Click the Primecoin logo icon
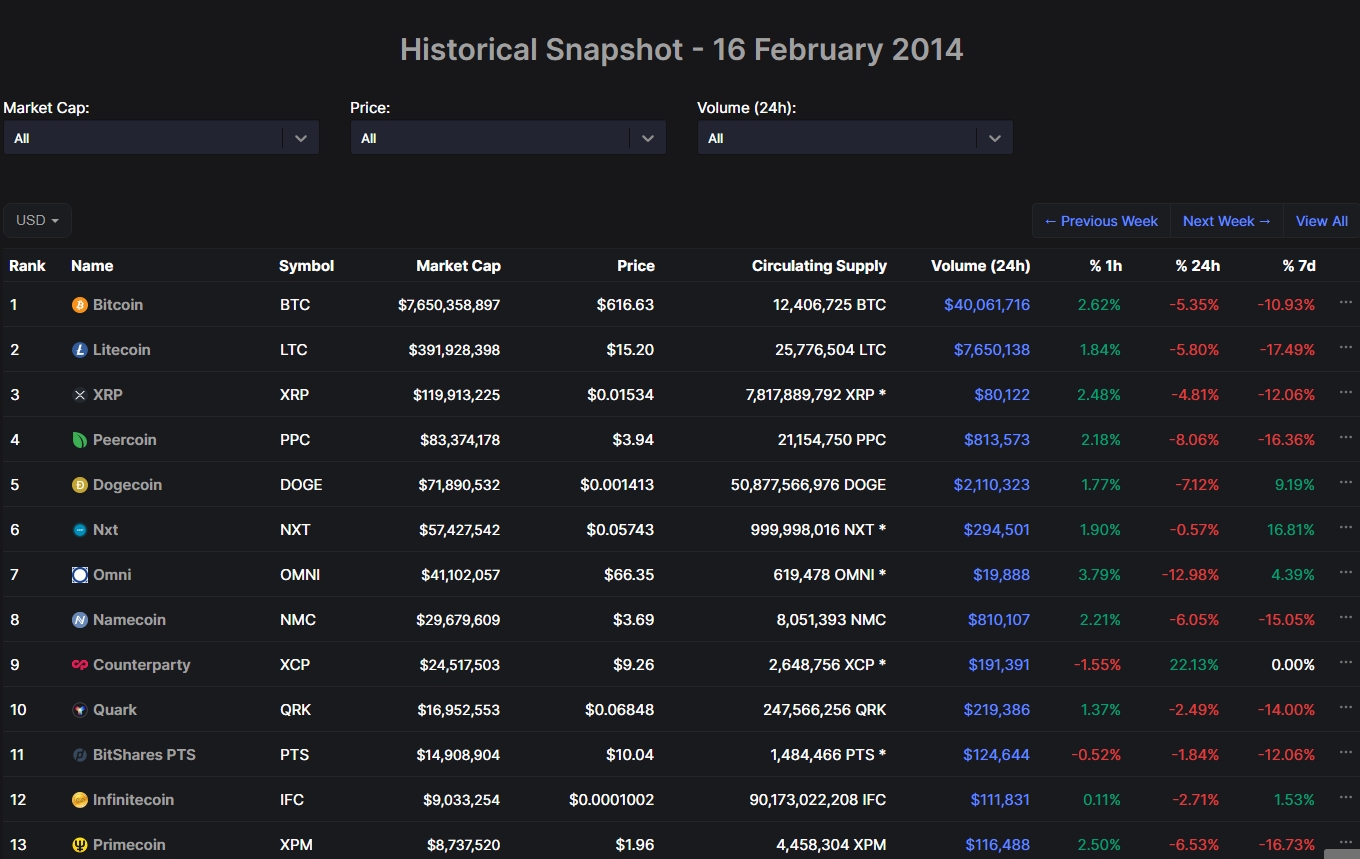Image resolution: width=1360 pixels, height=859 pixels. pyautogui.click(x=80, y=845)
